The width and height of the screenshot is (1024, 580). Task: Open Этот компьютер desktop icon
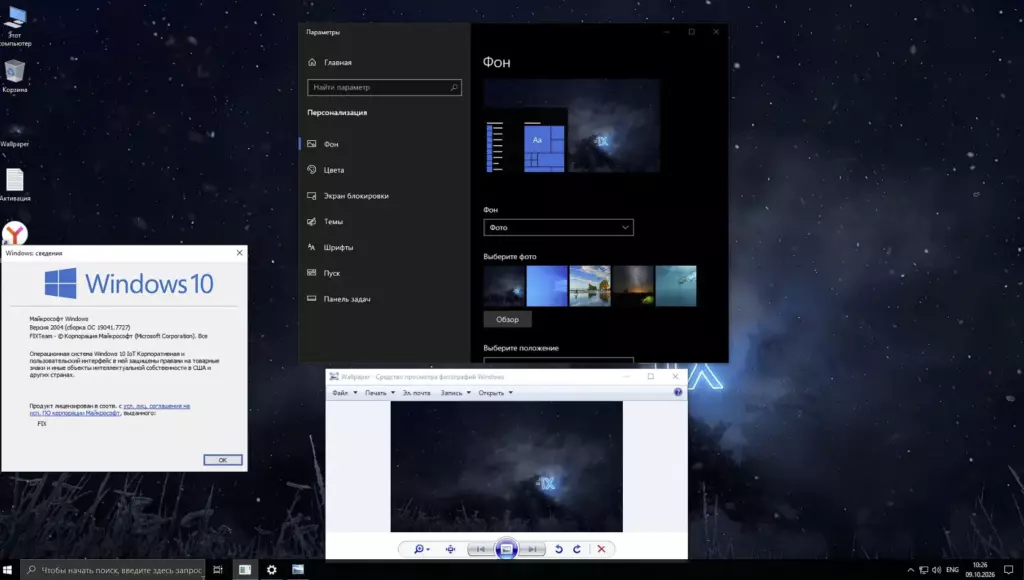coord(15,26)
